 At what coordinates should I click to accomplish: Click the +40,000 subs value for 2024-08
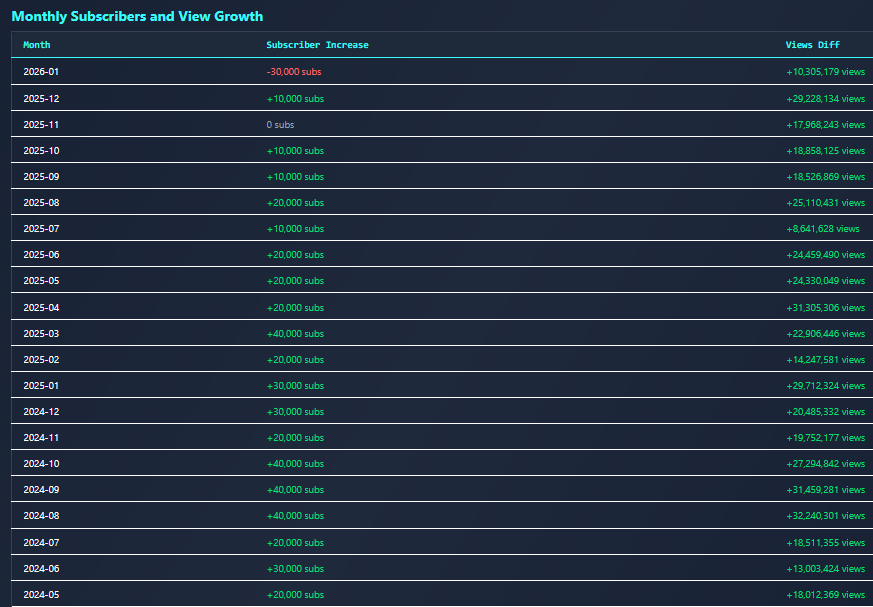pos(295,516)
